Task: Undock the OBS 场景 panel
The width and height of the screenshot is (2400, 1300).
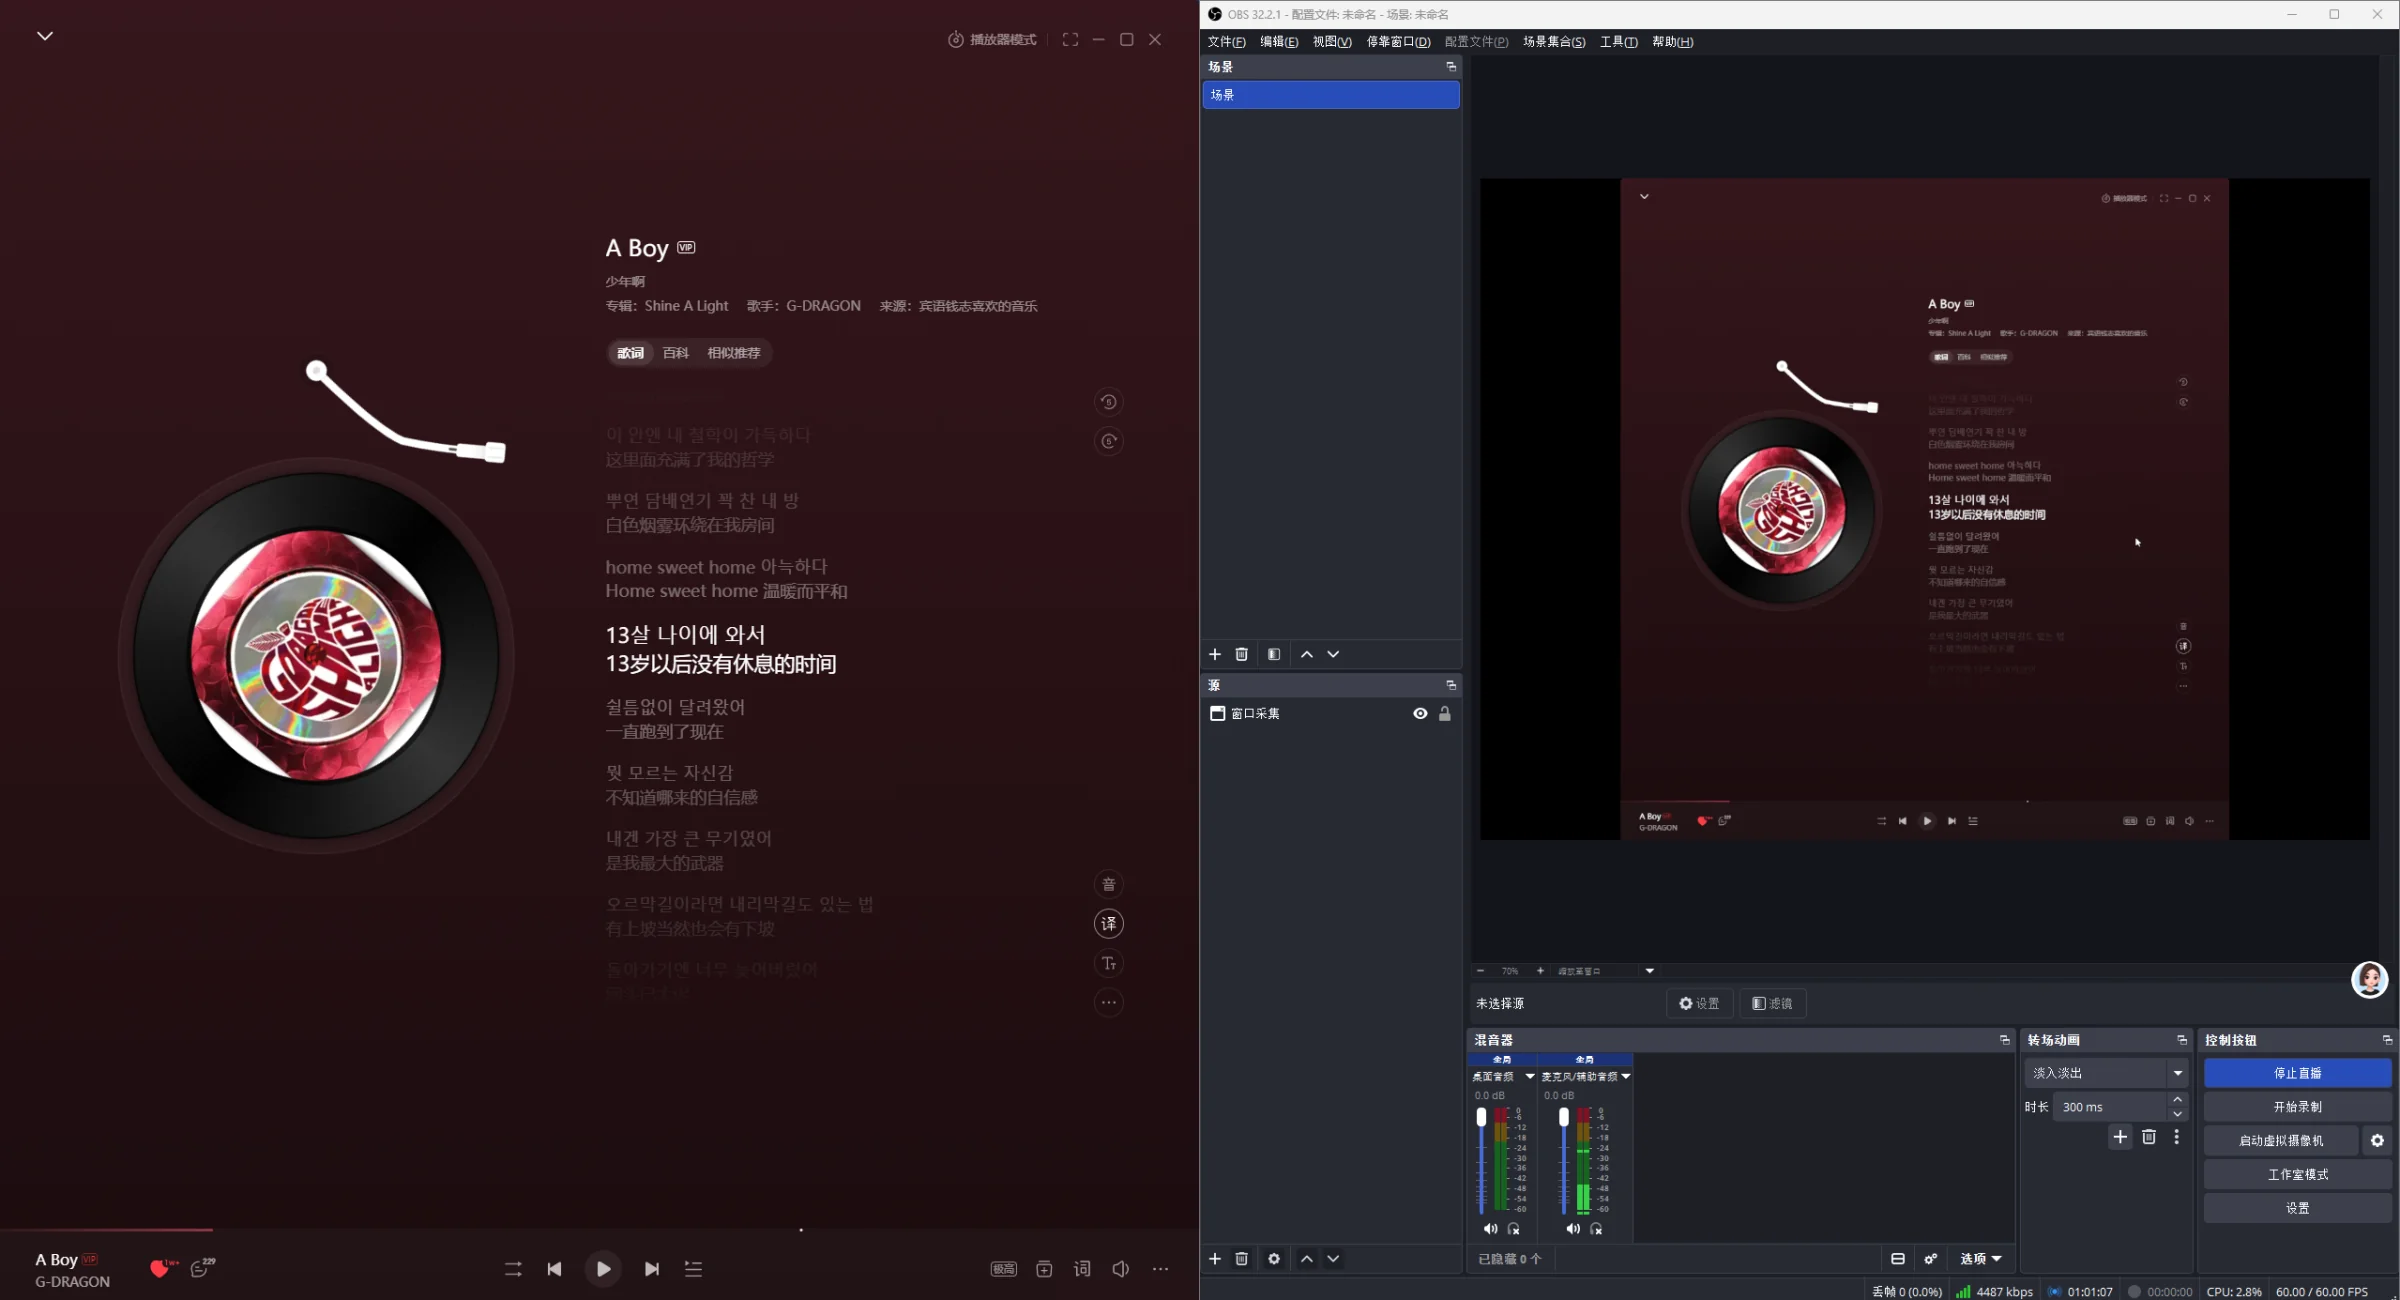Action: pyautogui.click(x=1451, y=67)
